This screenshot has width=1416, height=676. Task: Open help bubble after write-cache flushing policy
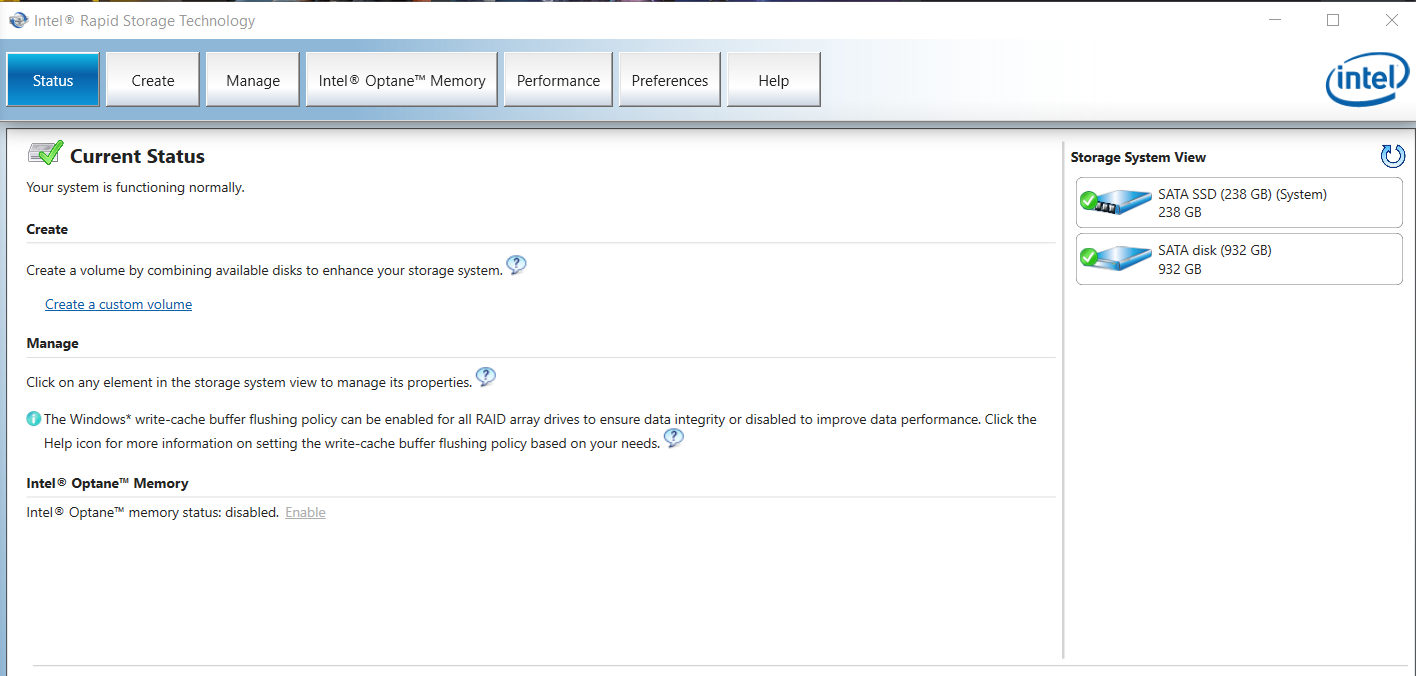[x=674, y=438]
